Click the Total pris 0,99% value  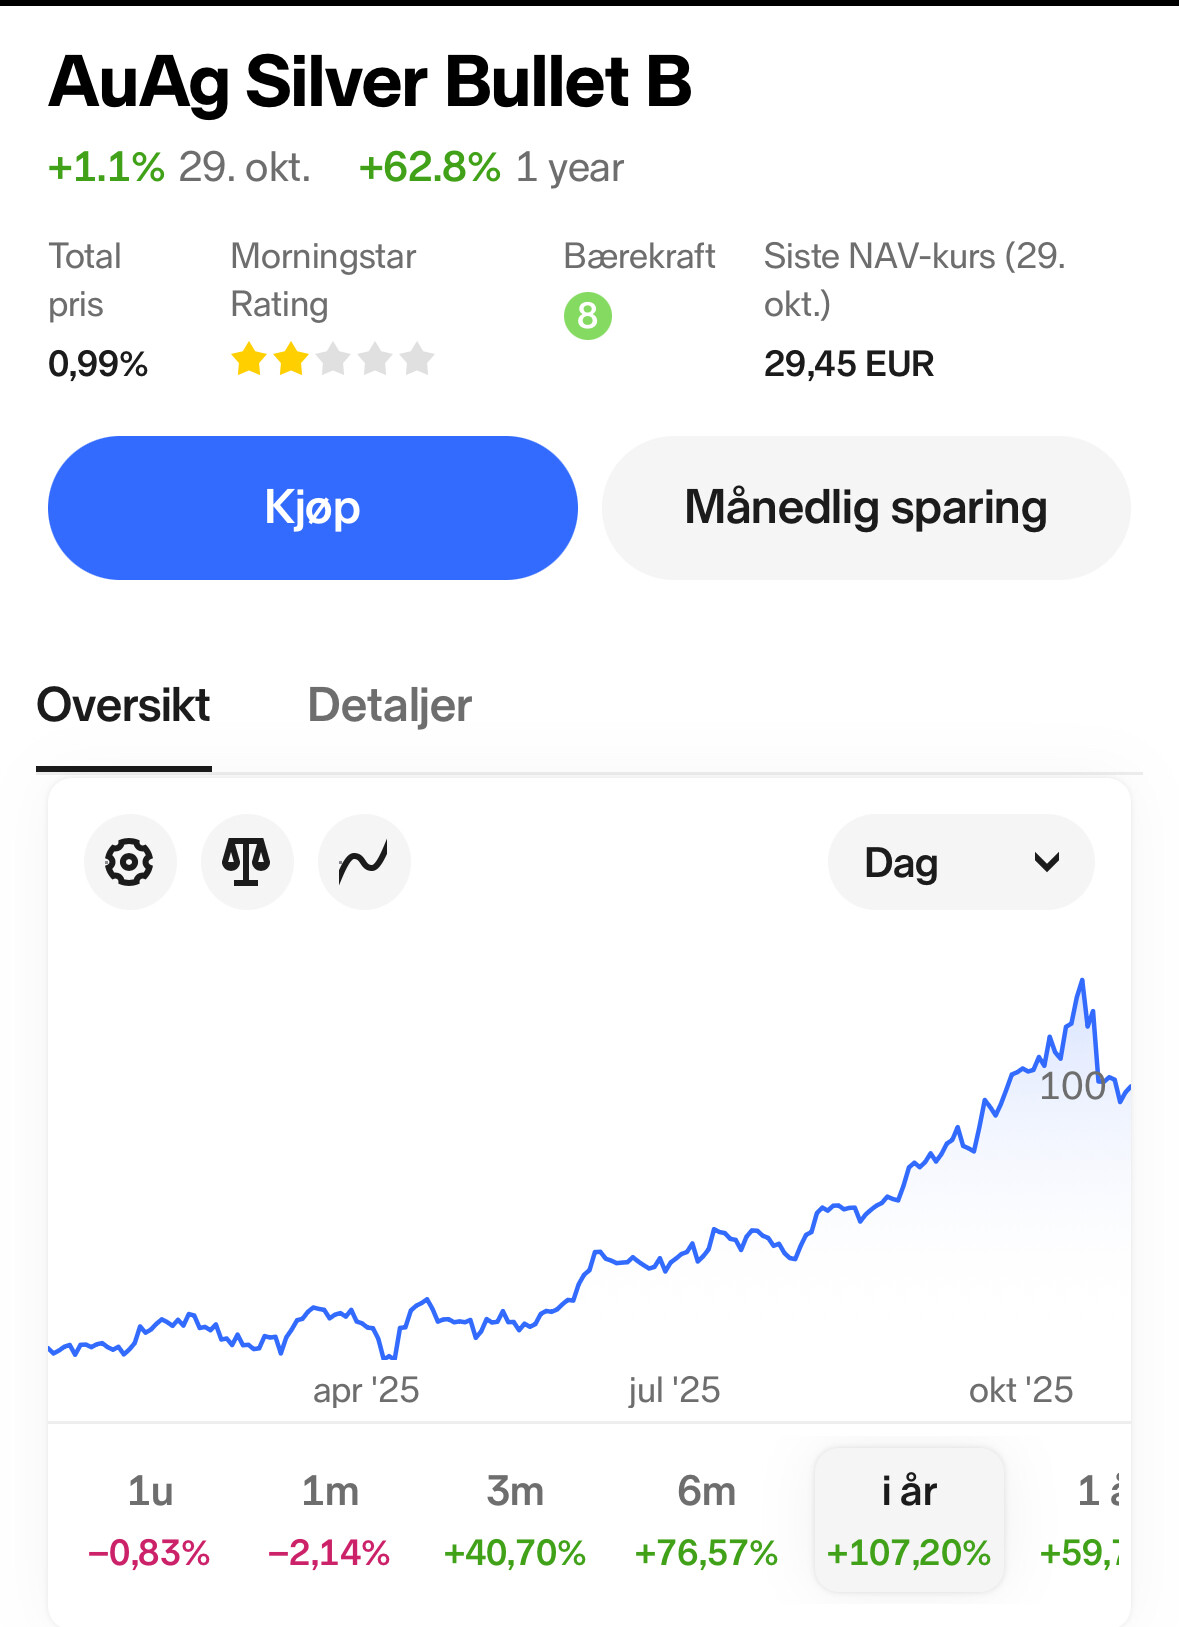click(98, 364)
